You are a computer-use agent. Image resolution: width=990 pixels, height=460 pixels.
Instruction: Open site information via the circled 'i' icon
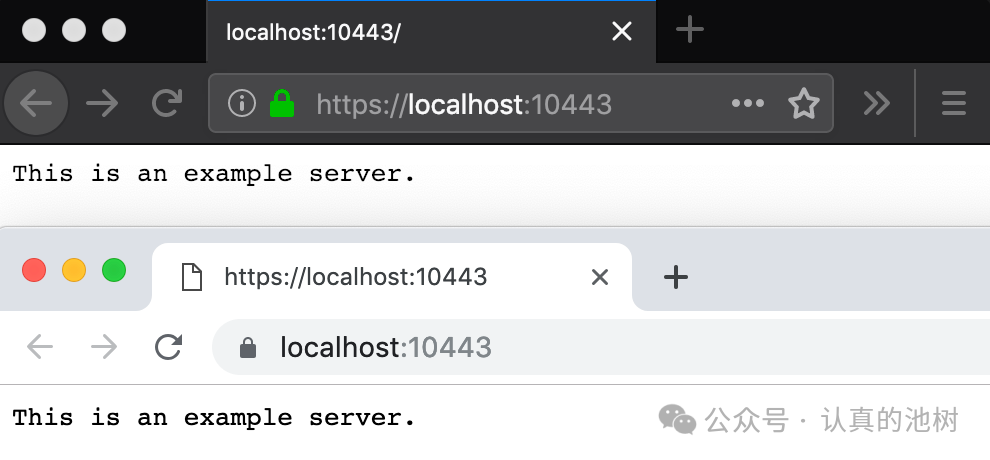coord(241,103)
